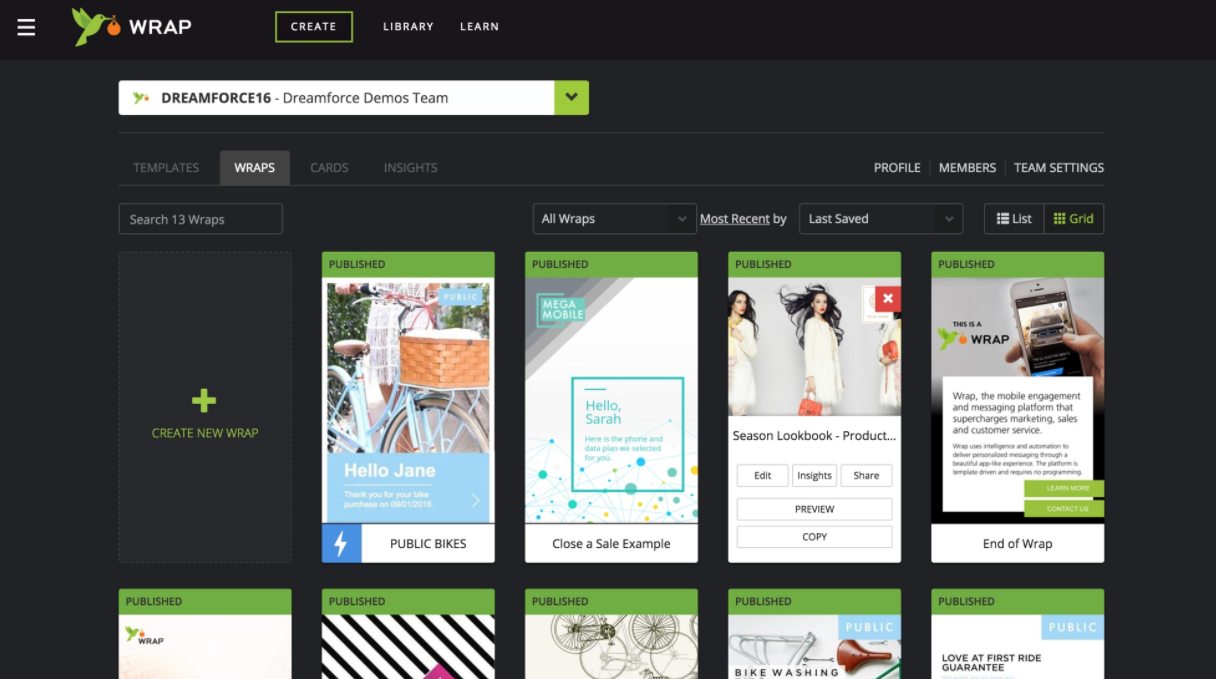The height and width of the screenshot is (679, 1216).
Task: Open the End of Wrap thumbnail
Action: tap(1018, 400)
